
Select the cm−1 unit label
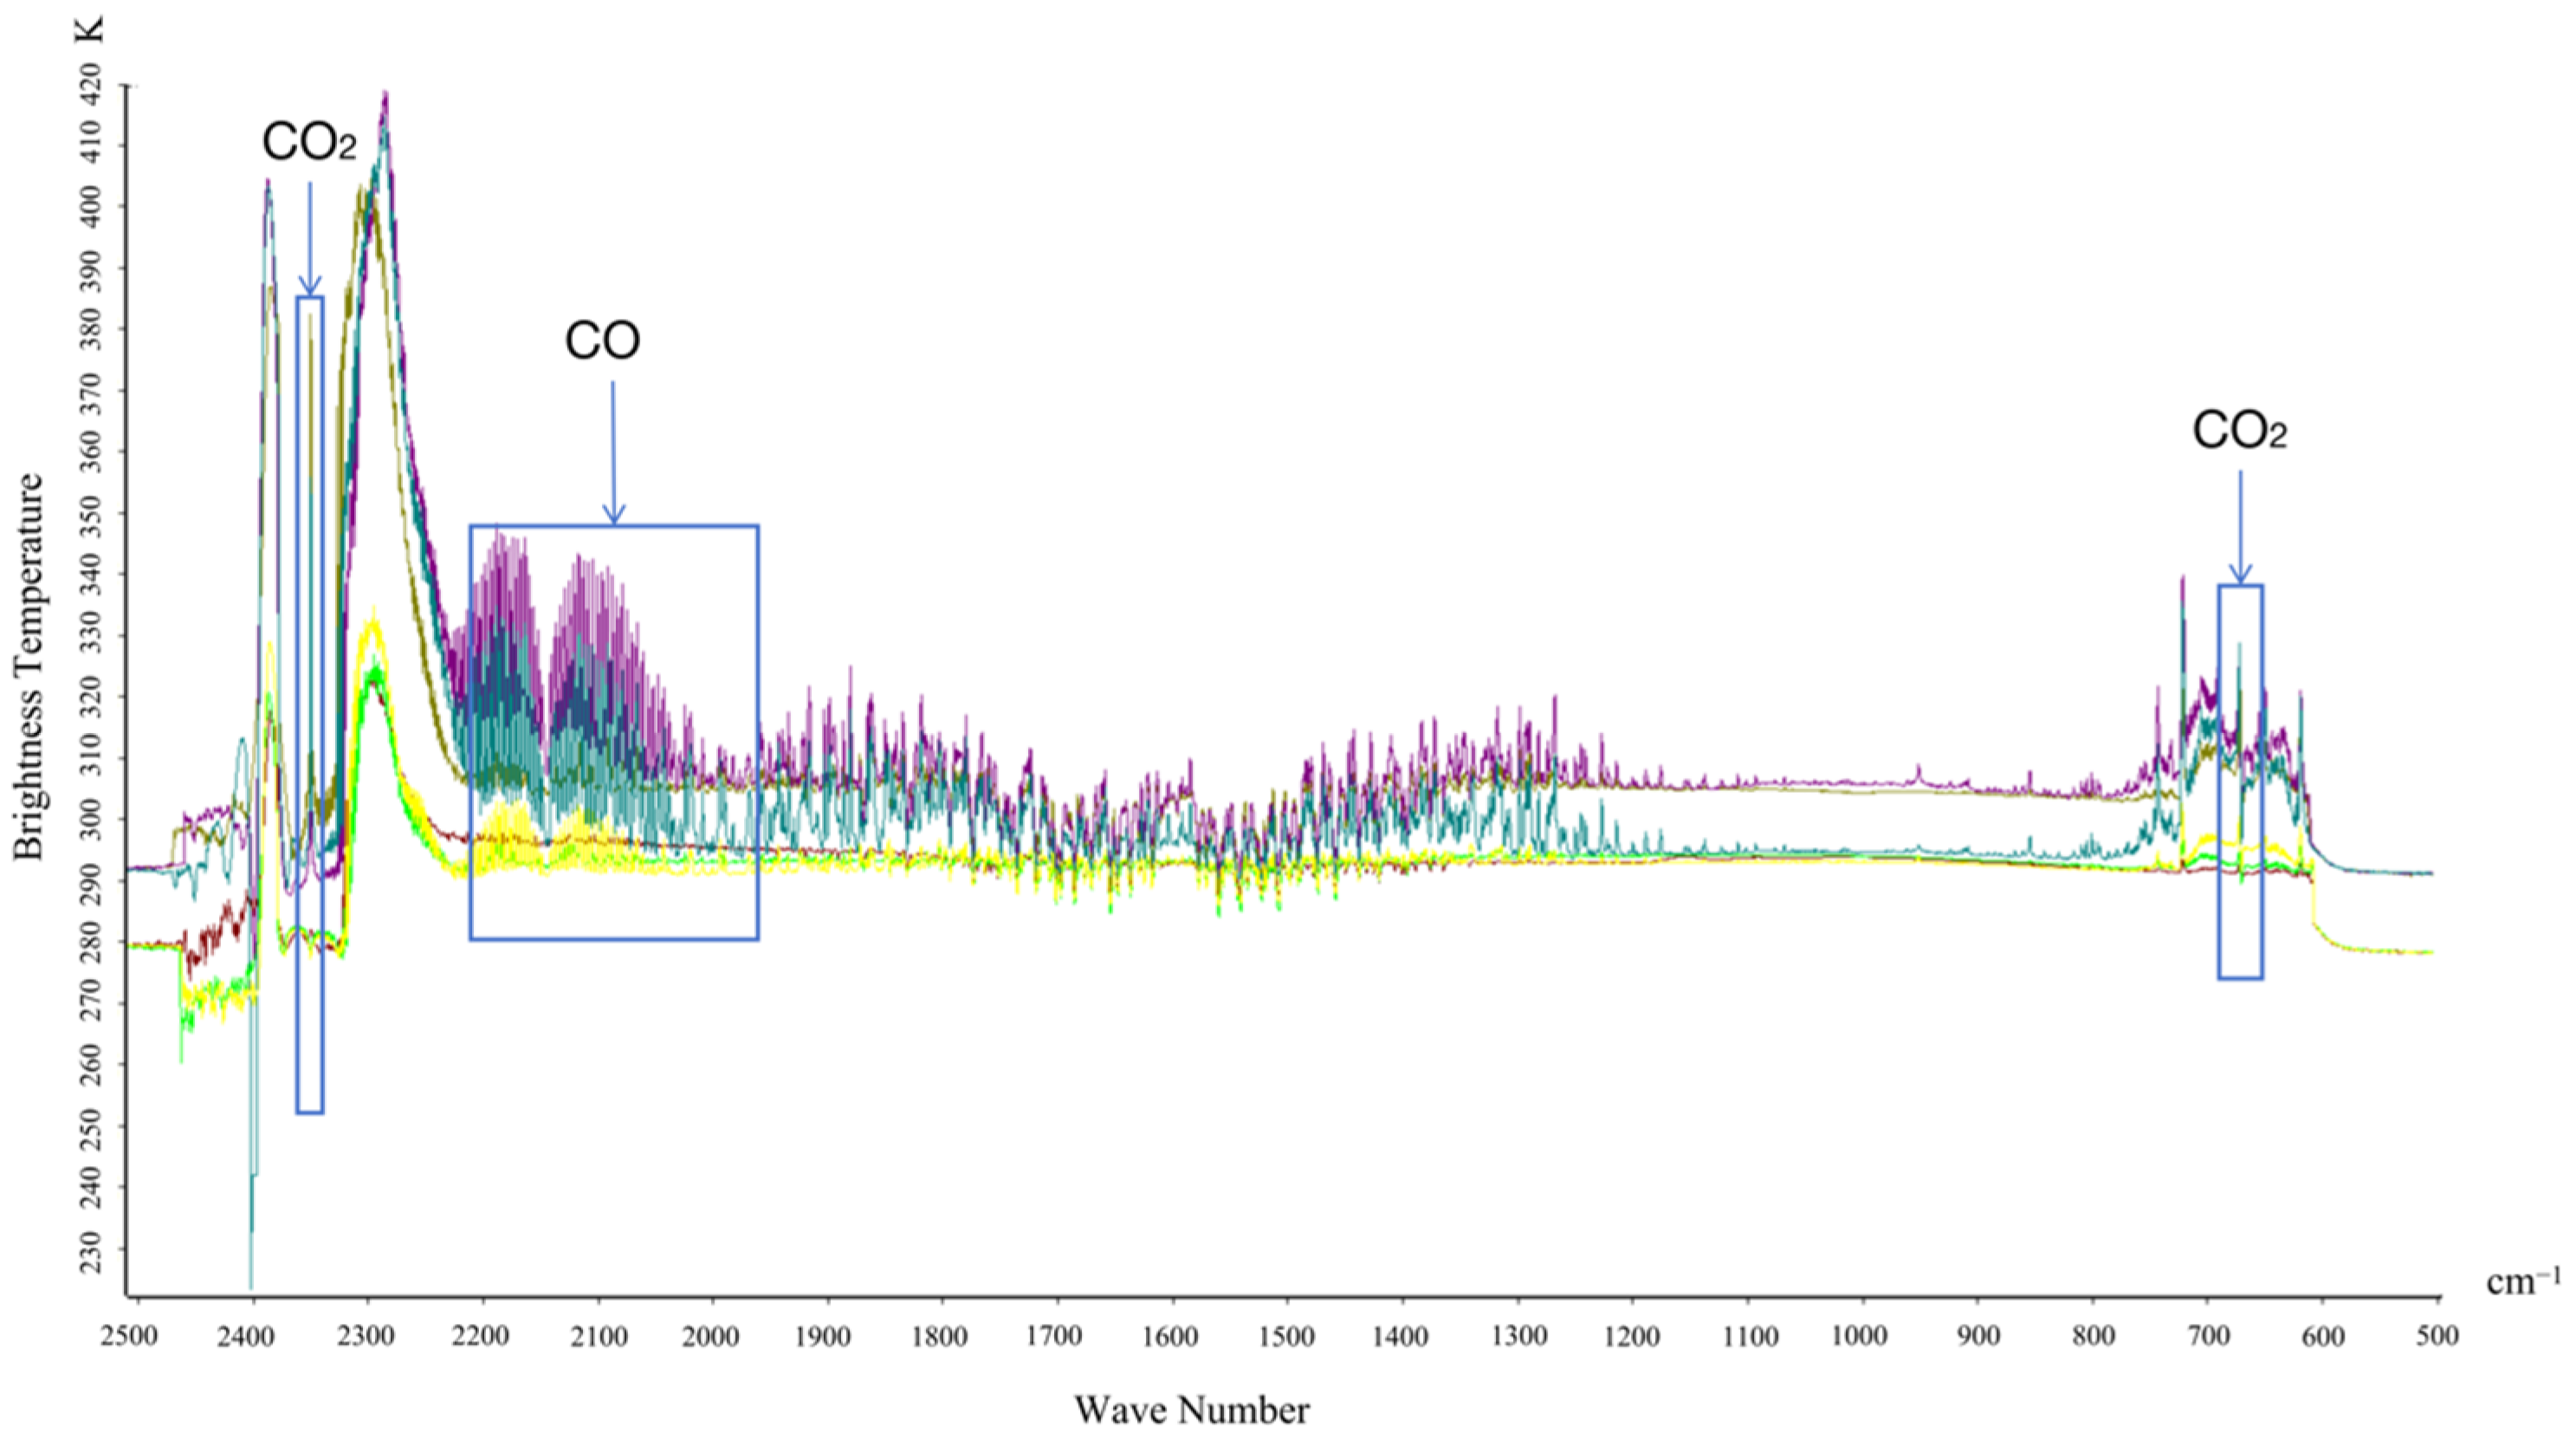point(2524,1282)
